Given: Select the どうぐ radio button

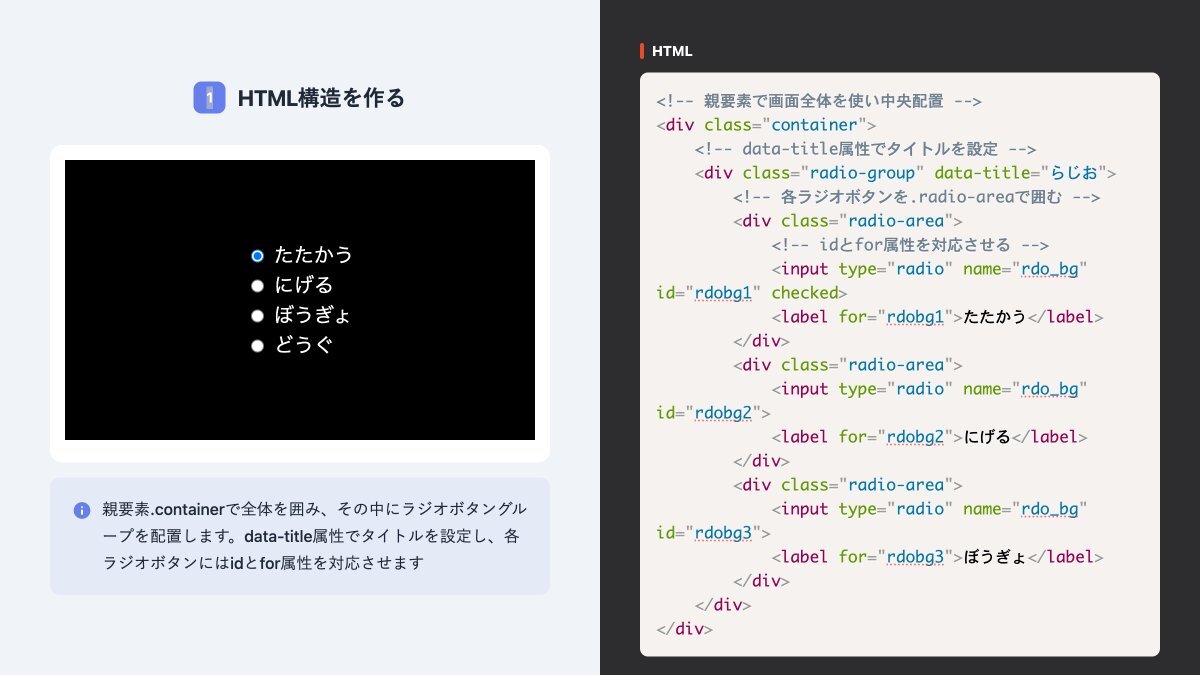Looking at the screenshot, I should point(257,346).
